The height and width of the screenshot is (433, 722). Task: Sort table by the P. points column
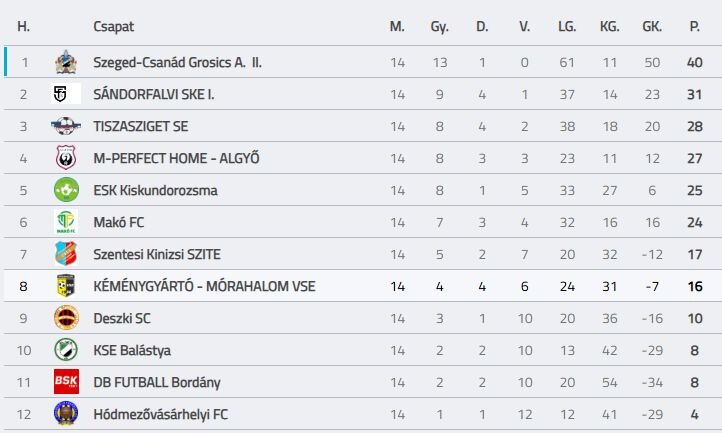click(x=694, y=26)
